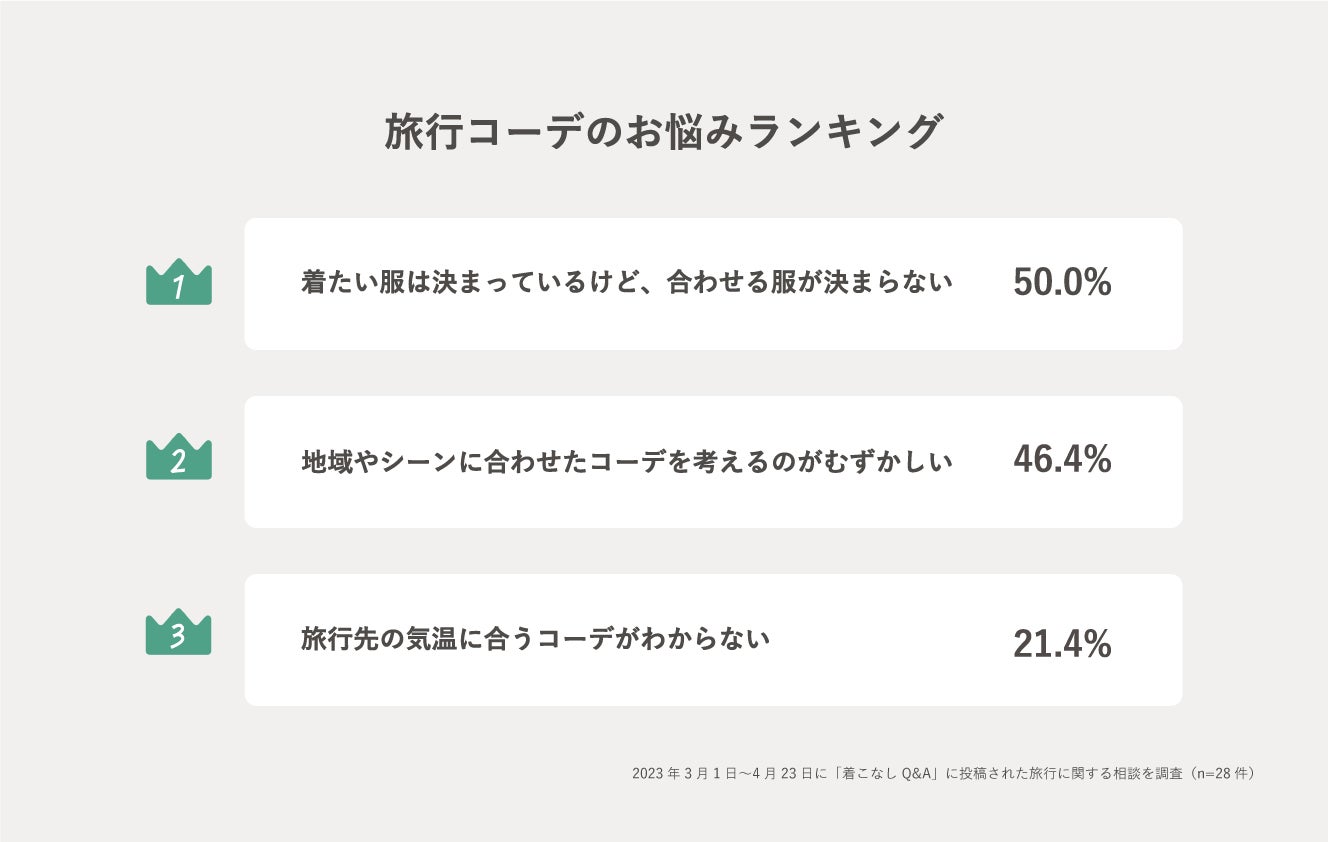The width and height of the screenshot is (1328, 842).
Task: Click the 21.4% percentage
Action: click(1062, 645)
